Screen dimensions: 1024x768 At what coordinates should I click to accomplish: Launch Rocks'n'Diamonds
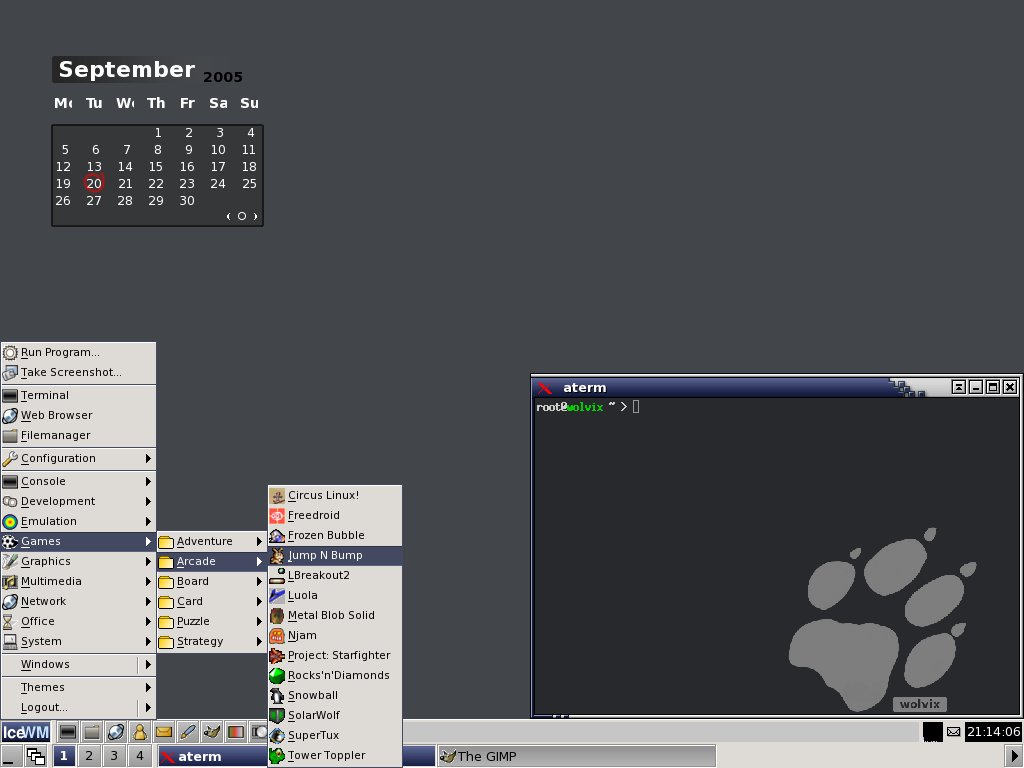334,675
